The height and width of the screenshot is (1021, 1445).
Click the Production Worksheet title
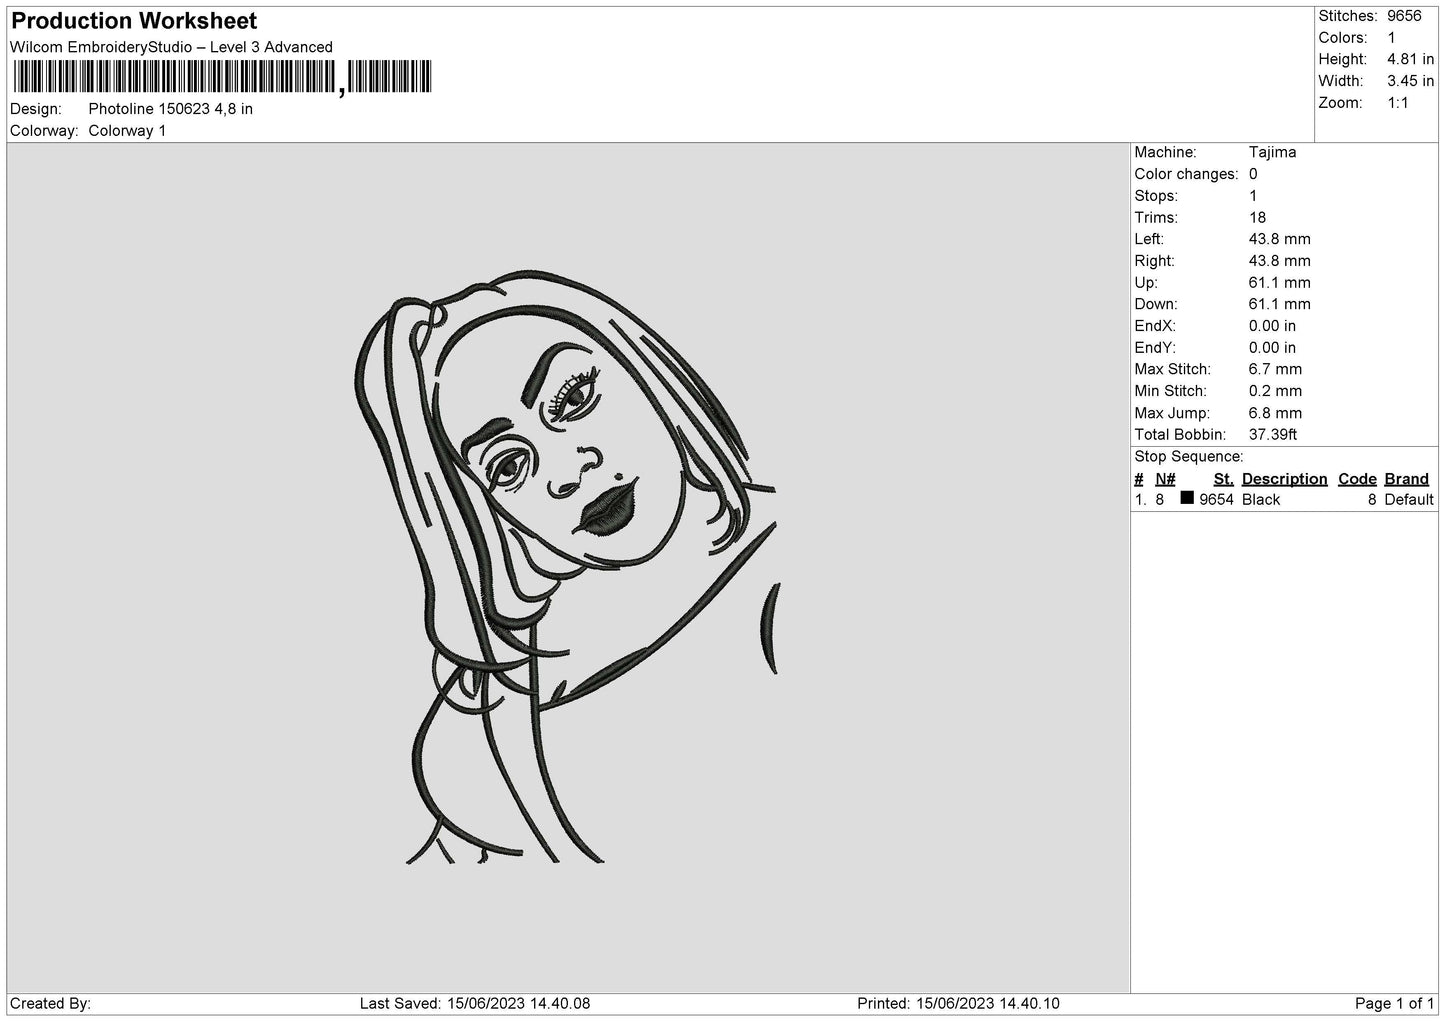[x=134, y=21]
